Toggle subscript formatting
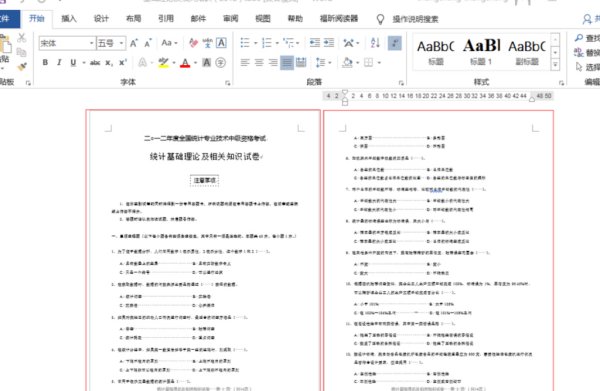 (109, 63)
